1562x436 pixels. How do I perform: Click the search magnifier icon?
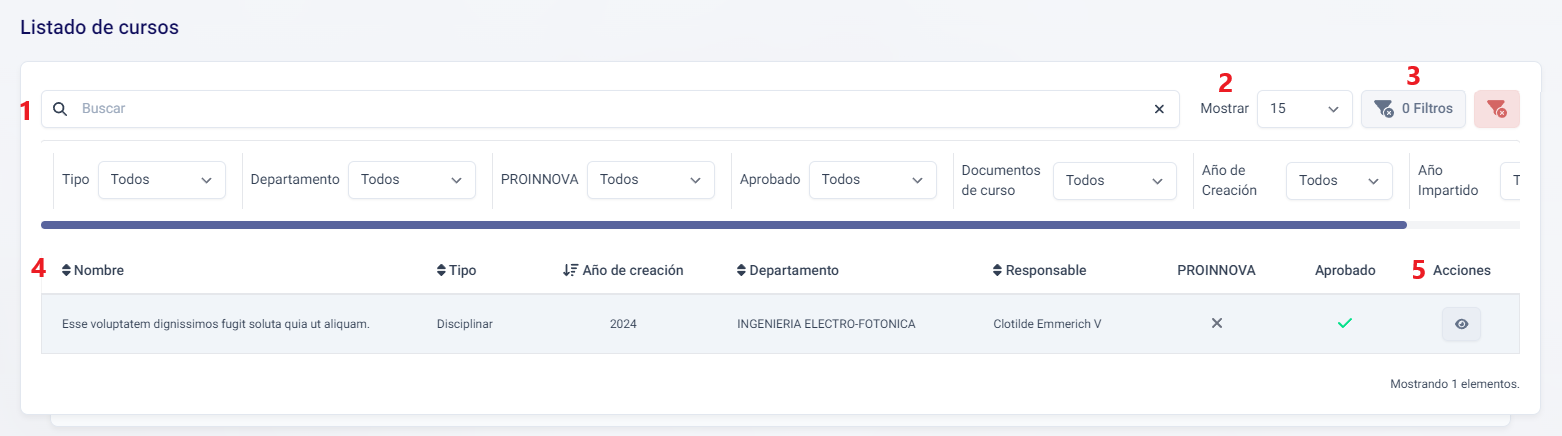pos(60,109)
